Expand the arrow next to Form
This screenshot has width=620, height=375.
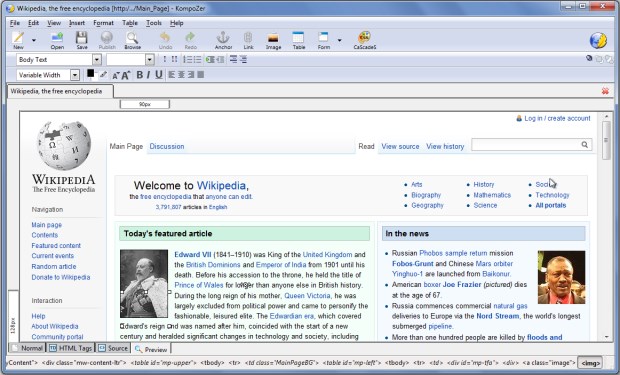tap(339, 40)
